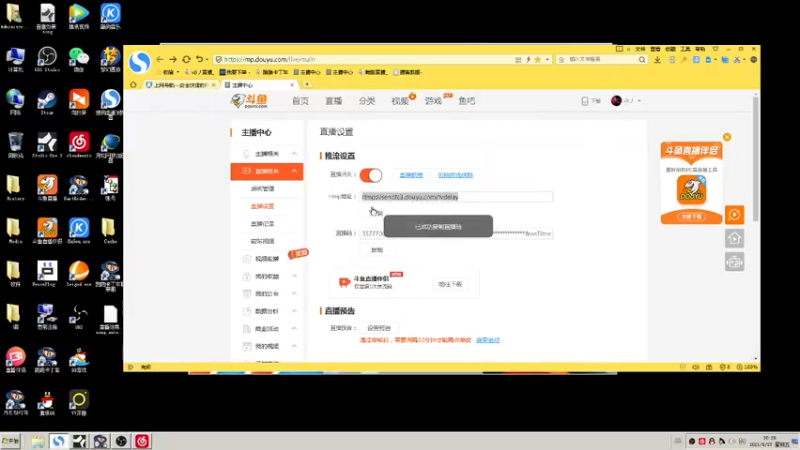
Task: Open the 游戏 nav item
Action: [x=433, y=101]
